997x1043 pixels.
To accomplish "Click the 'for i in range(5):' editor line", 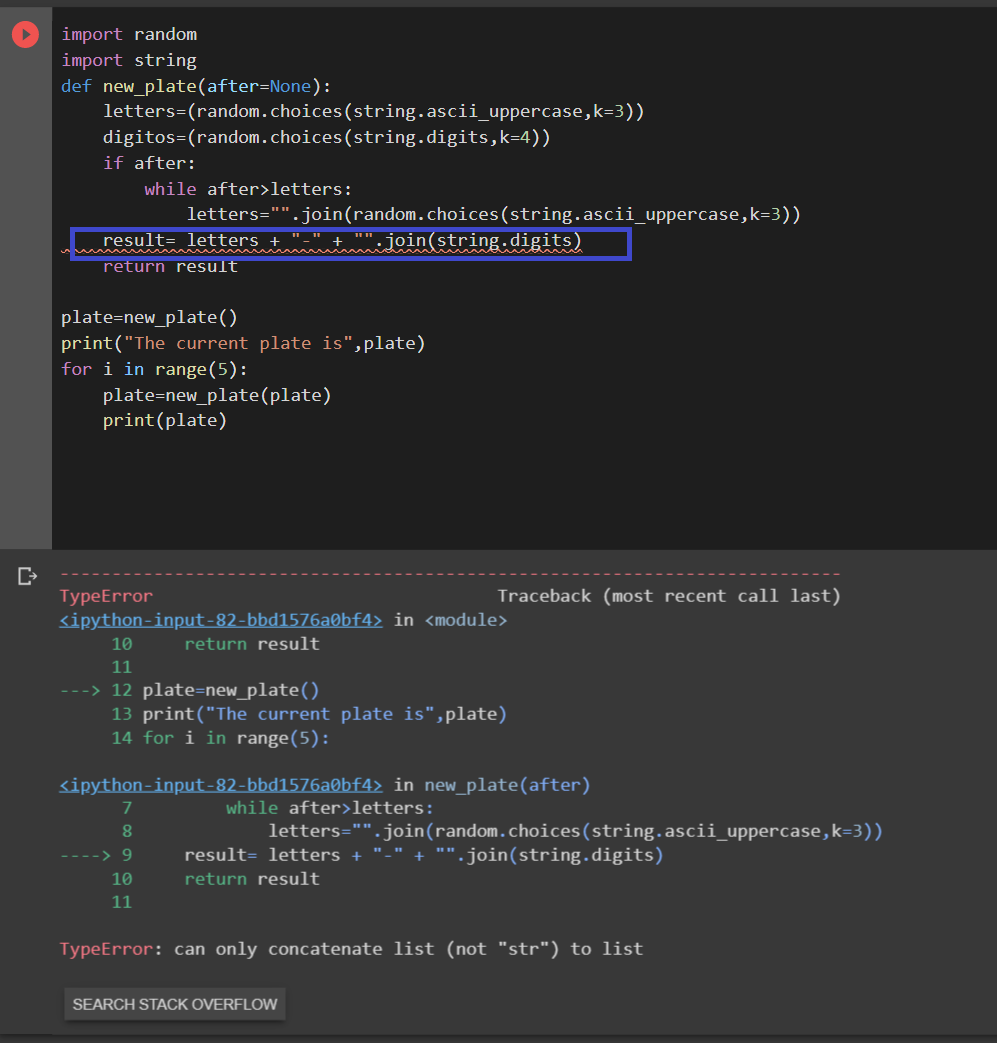I will tap(154, 370).
